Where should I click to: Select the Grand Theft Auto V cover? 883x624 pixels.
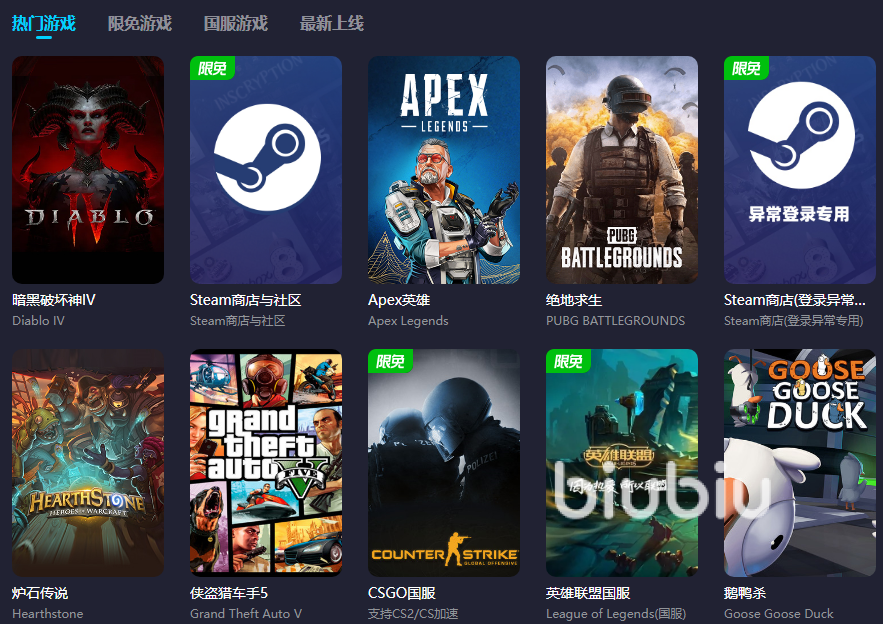(x=266, y=462)
